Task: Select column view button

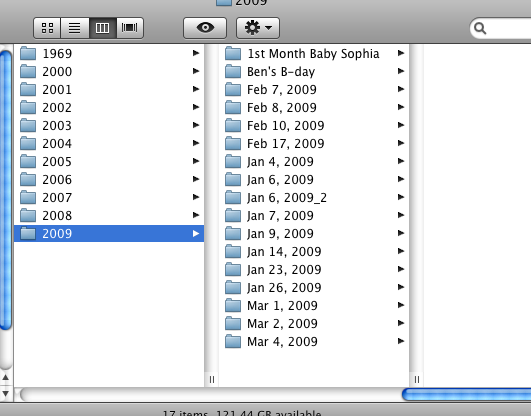Action: pos(103,28)
